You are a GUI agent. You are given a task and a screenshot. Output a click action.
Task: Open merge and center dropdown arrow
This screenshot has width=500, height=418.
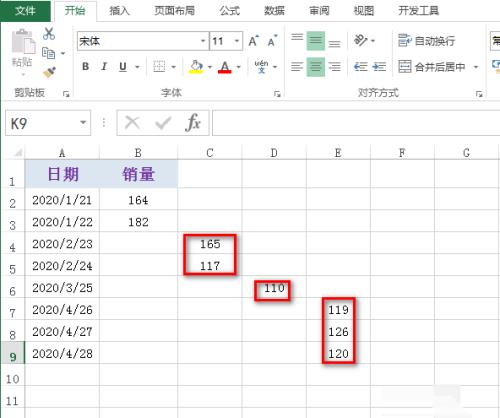[476, 67]
